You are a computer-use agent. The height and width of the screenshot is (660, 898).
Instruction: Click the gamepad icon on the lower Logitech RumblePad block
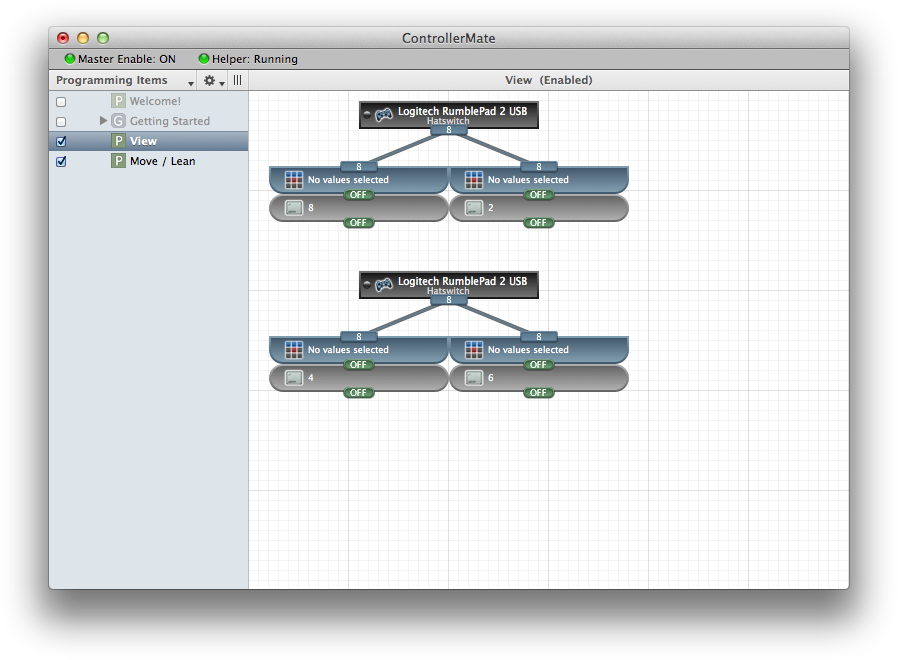(384, 285)
